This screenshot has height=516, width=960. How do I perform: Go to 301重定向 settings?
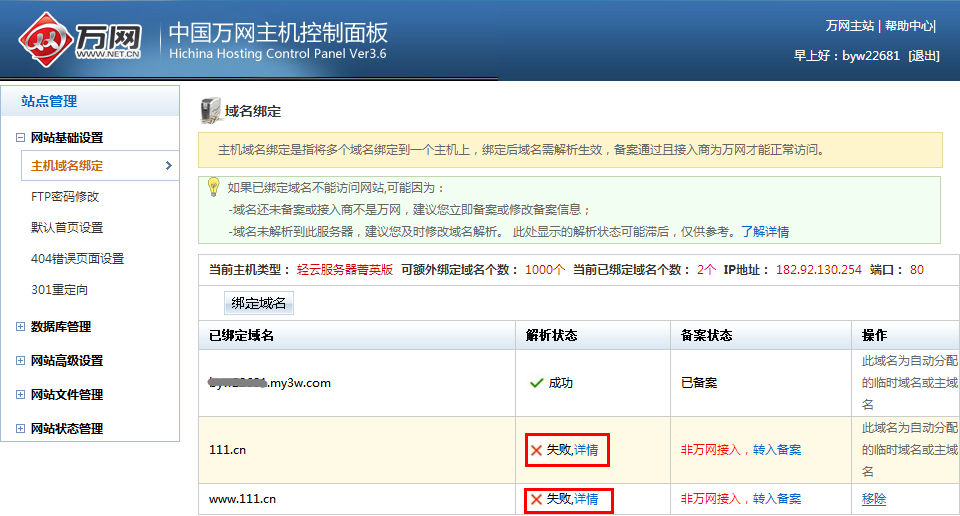(x=59, y=290)
